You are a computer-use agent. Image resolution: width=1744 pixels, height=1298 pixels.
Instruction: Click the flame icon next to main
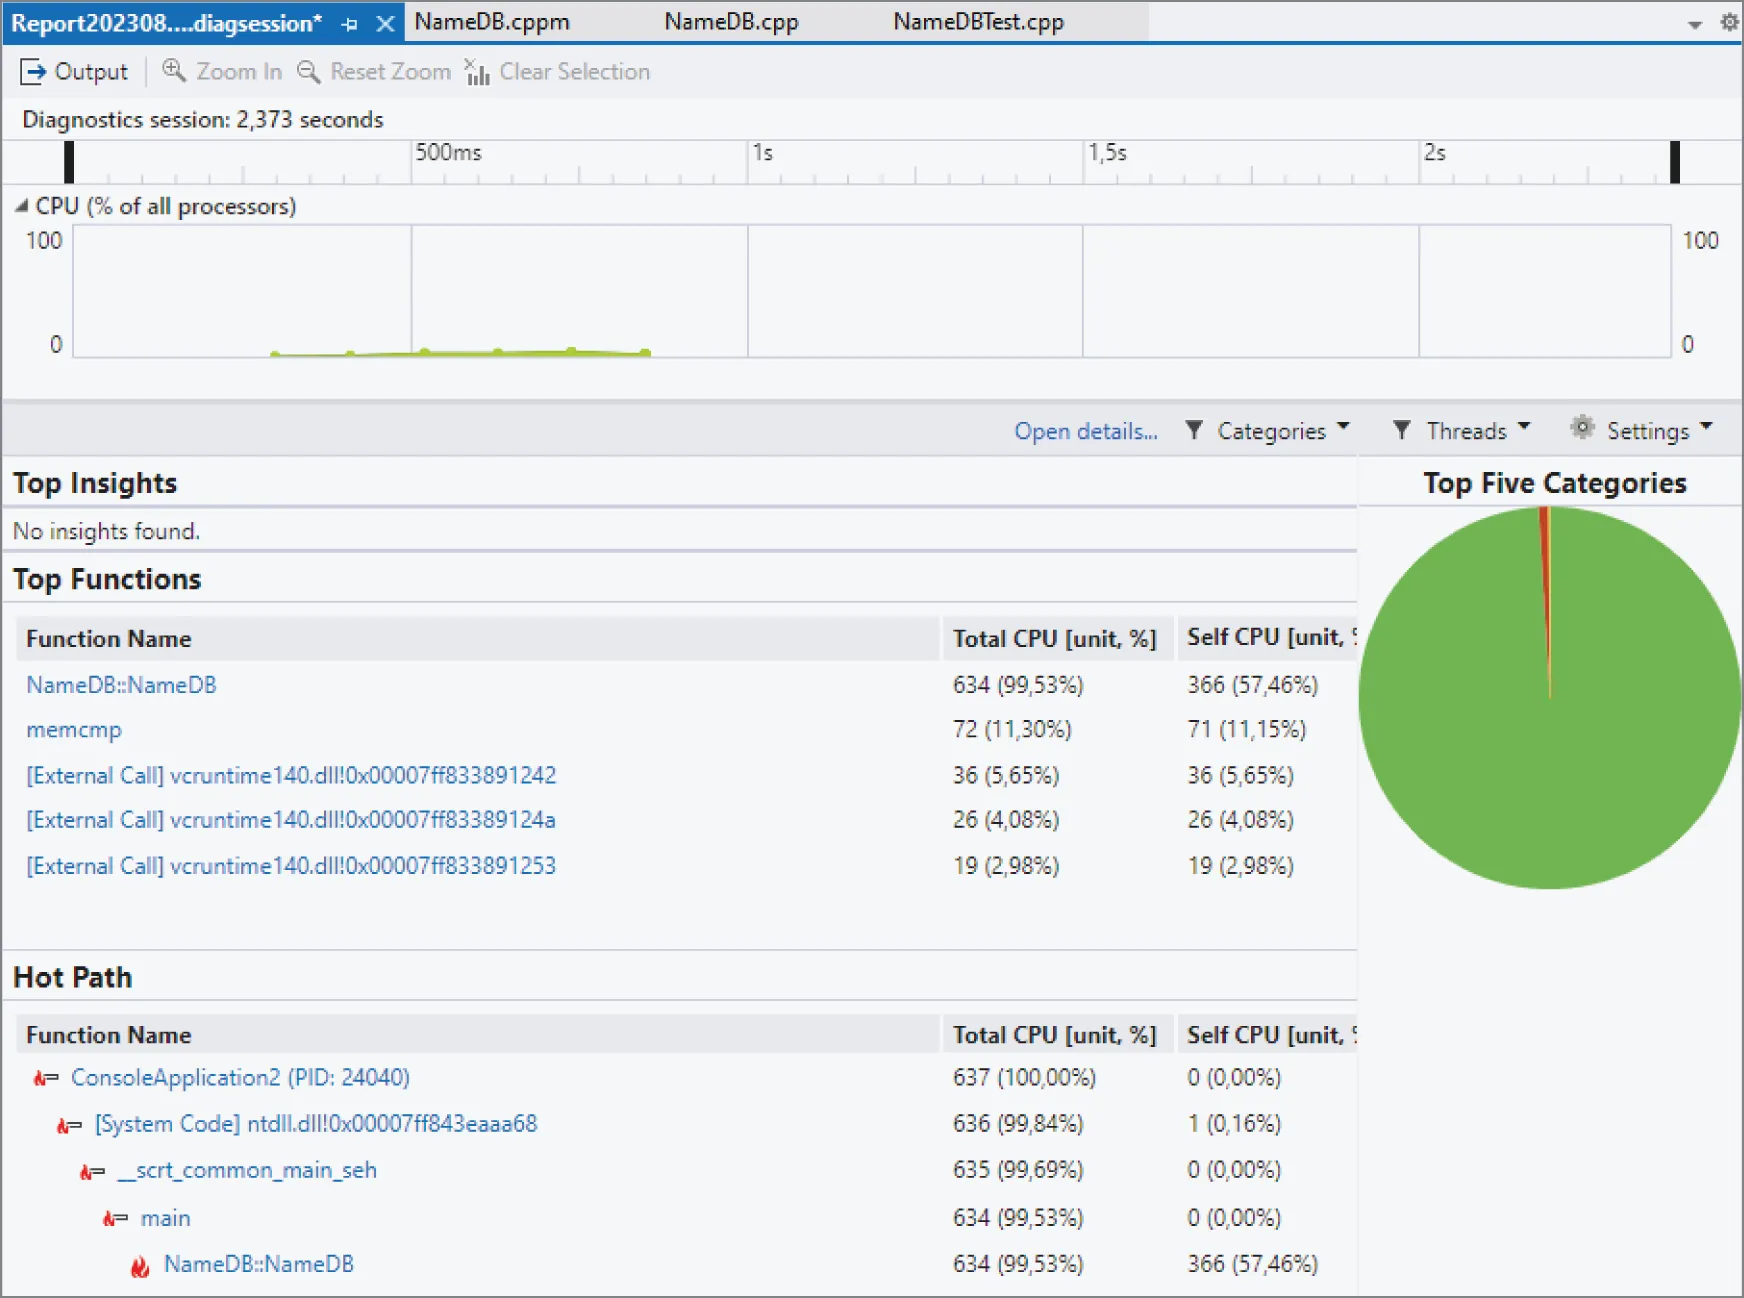tap(110, 1218)
